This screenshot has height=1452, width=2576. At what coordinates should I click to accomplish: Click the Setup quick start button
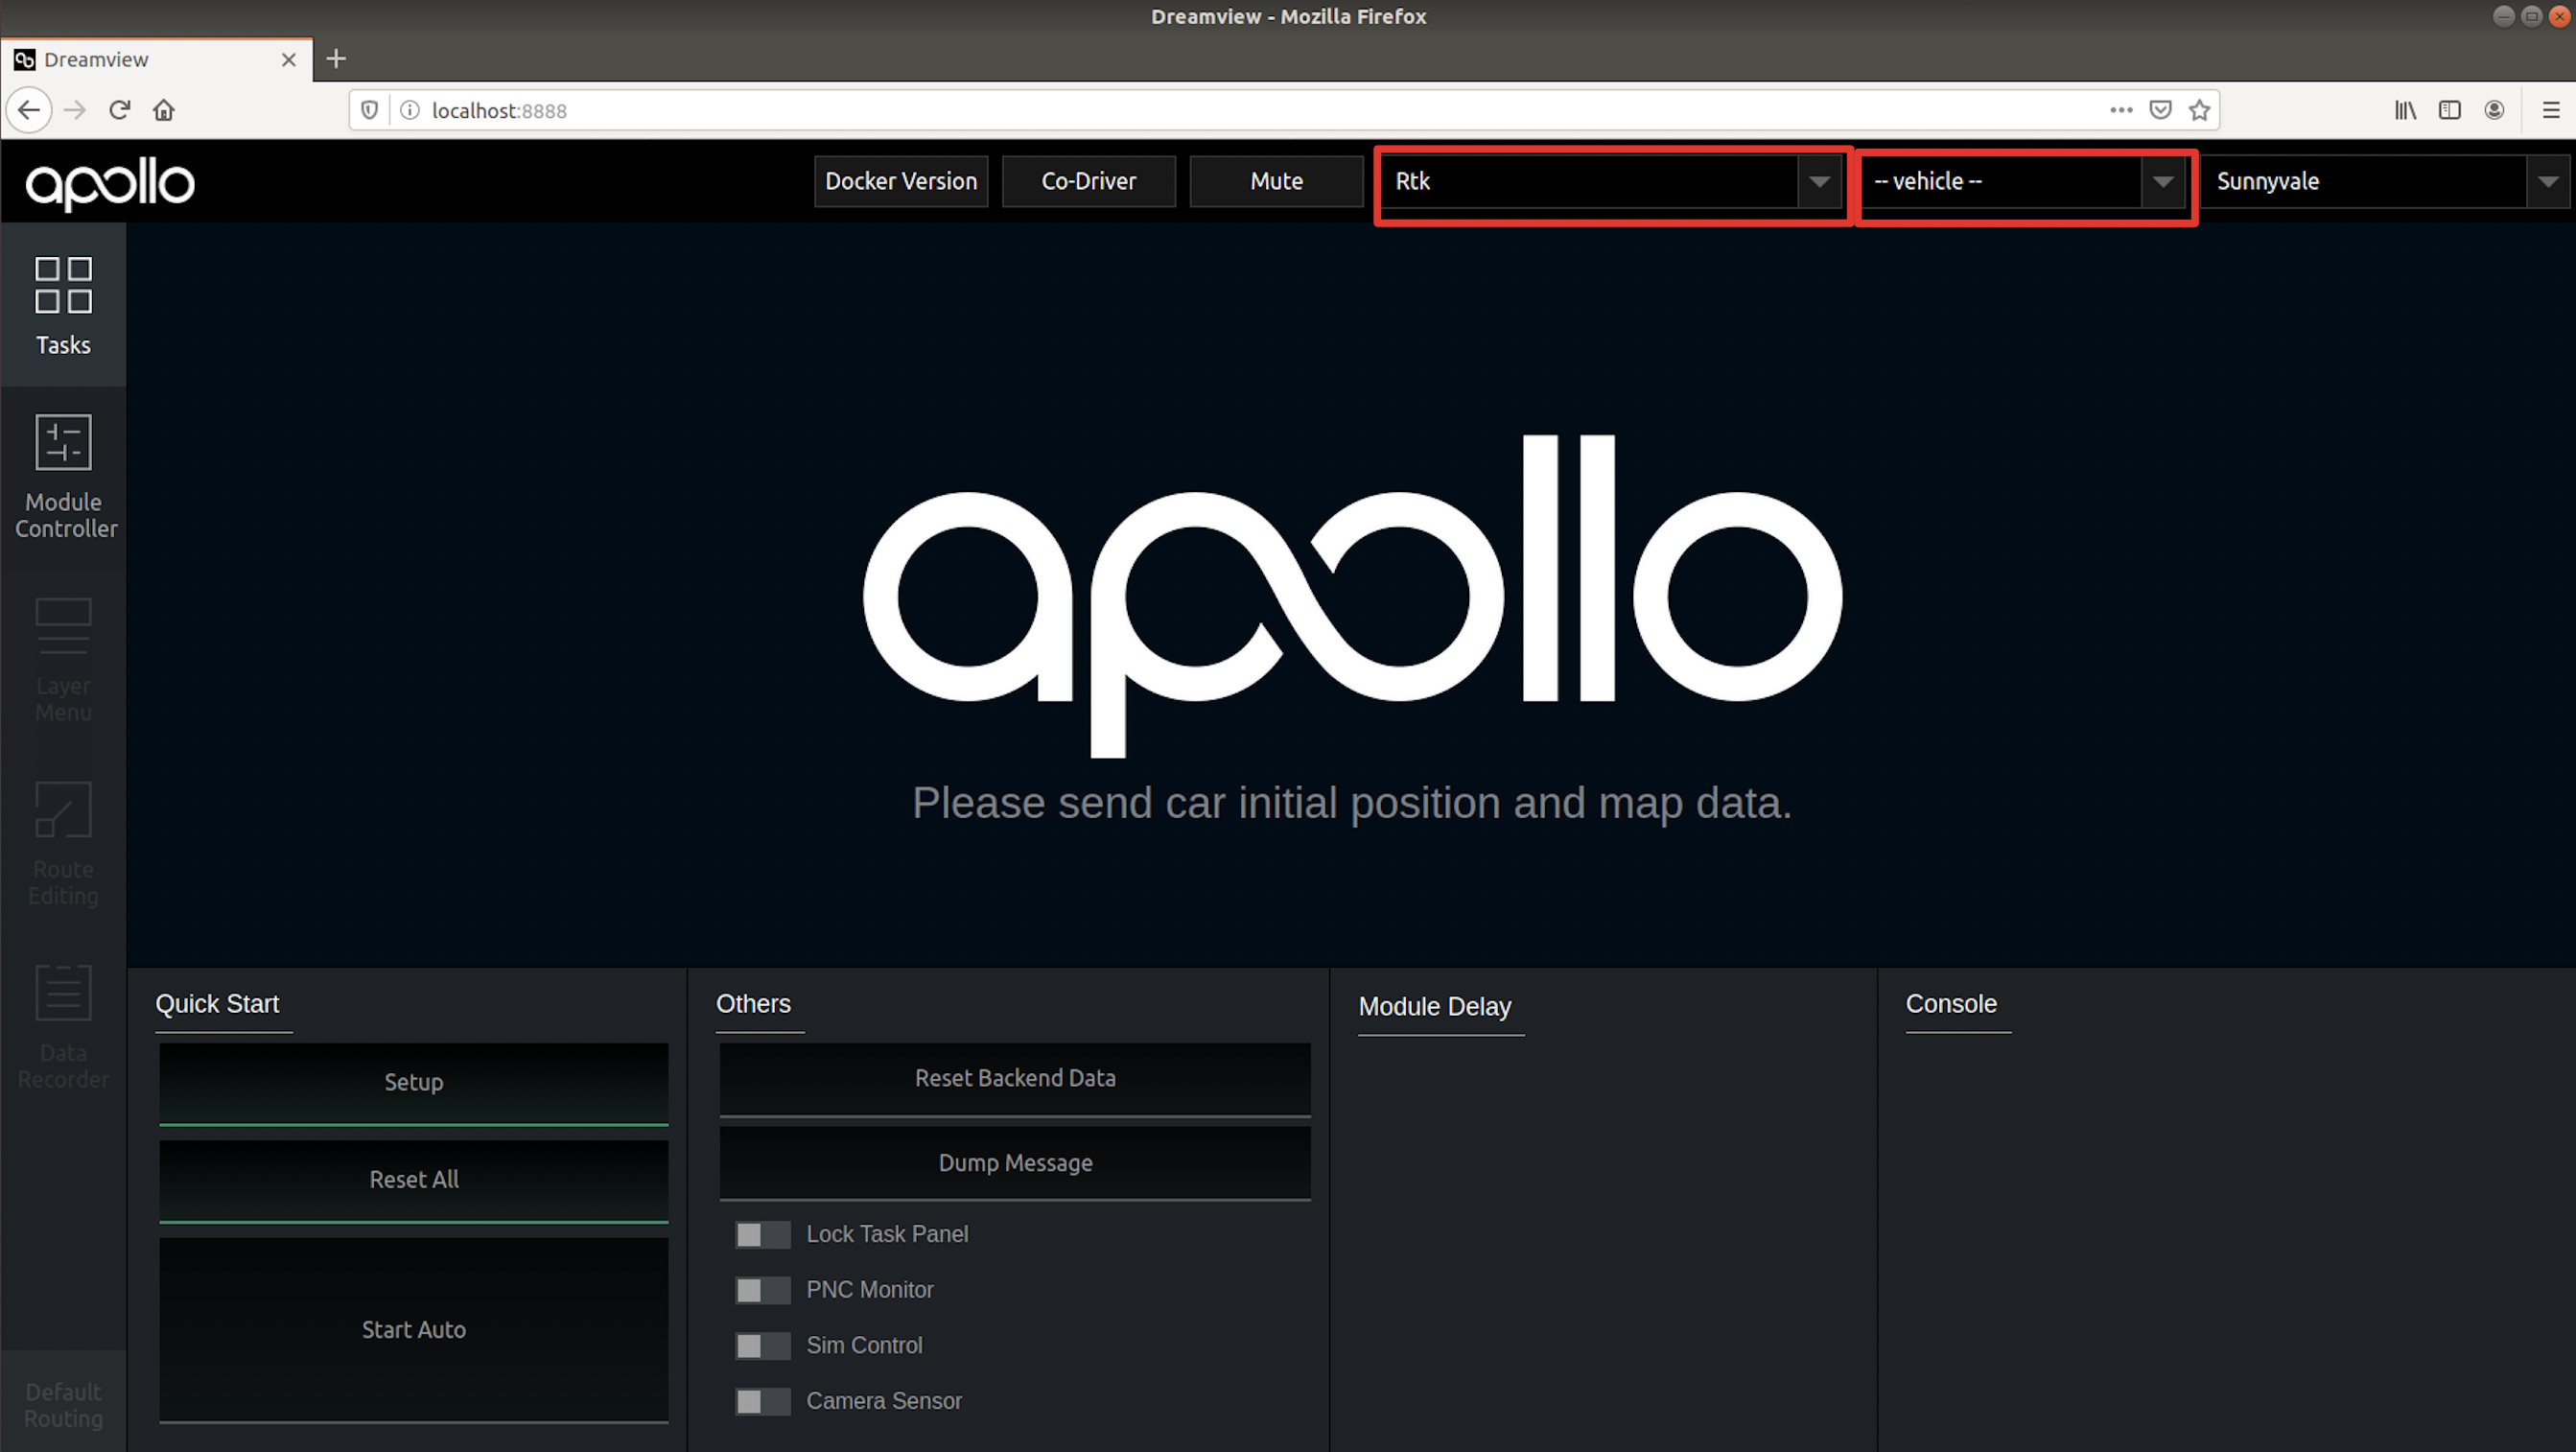pos(412,1081)
